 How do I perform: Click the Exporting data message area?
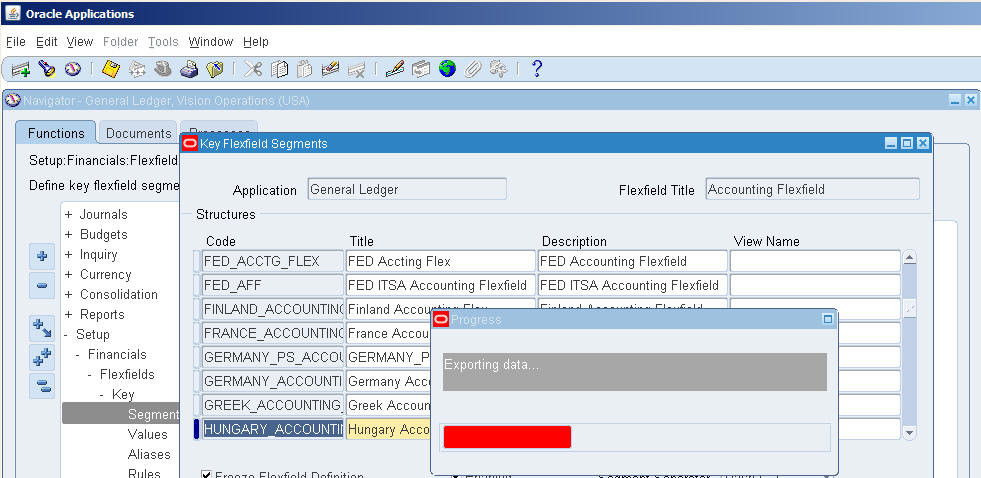tap(635, 372)
